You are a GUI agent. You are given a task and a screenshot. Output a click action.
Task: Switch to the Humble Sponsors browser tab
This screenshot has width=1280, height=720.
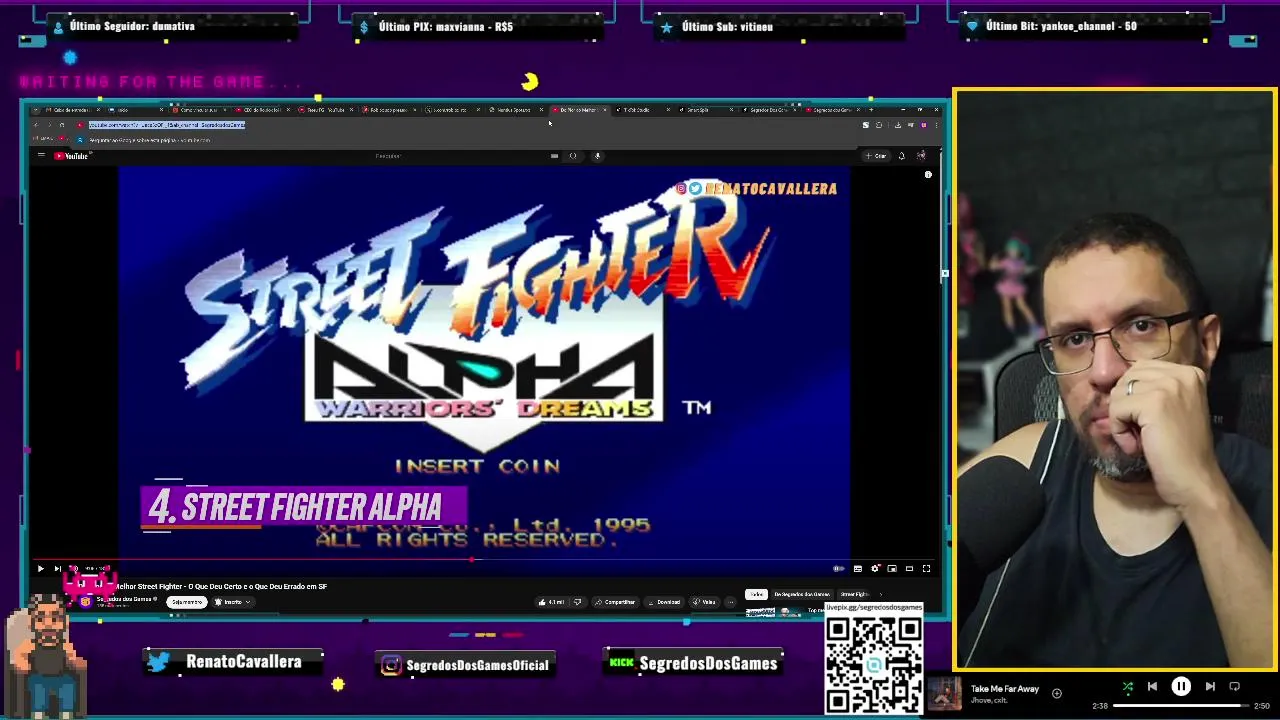tap(517, 110)
